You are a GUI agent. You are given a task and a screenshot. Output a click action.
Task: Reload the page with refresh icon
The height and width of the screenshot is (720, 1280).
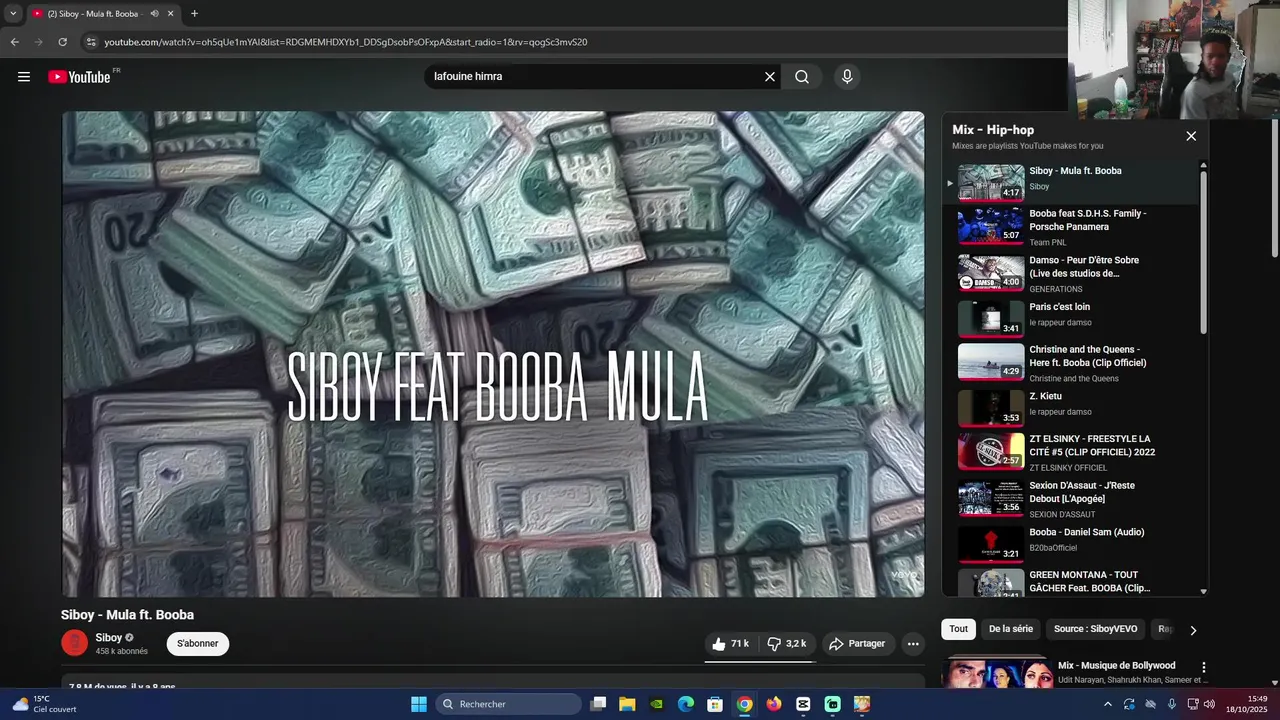click(x=62, y=42)
